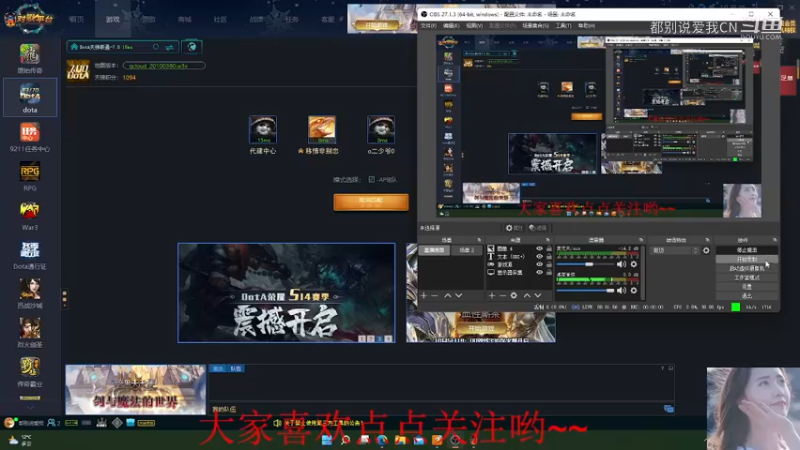Open File Explorer from the taskbar
Viewport: 800px width, 450px height.
click(x=401, y=440)
